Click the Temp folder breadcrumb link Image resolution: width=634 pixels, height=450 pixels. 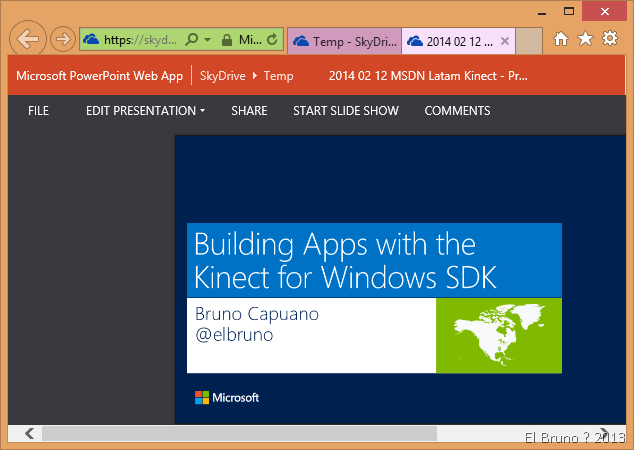[279, 76]
